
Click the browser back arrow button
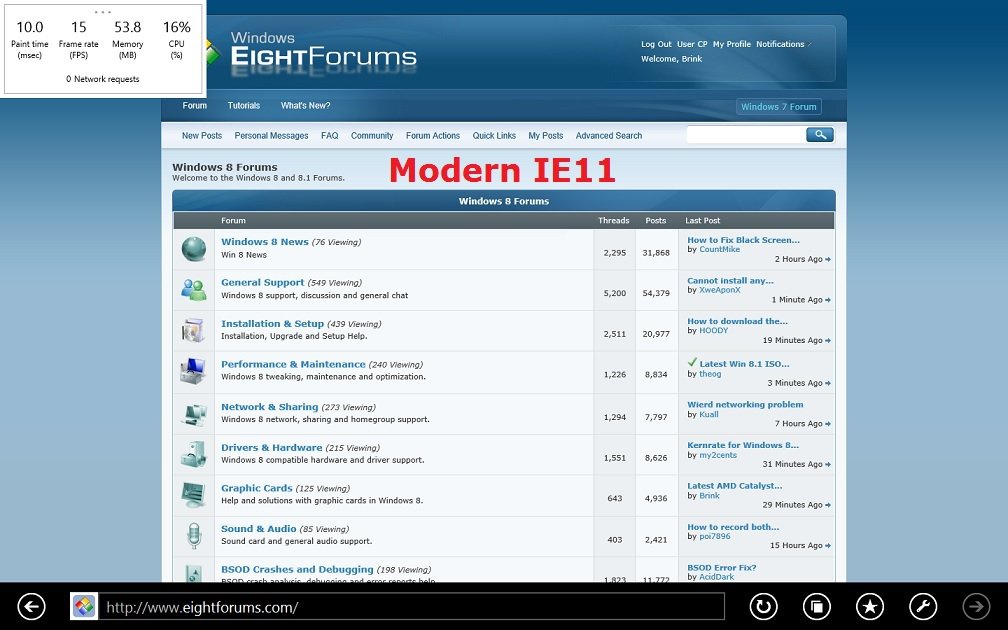click(32, 606)
